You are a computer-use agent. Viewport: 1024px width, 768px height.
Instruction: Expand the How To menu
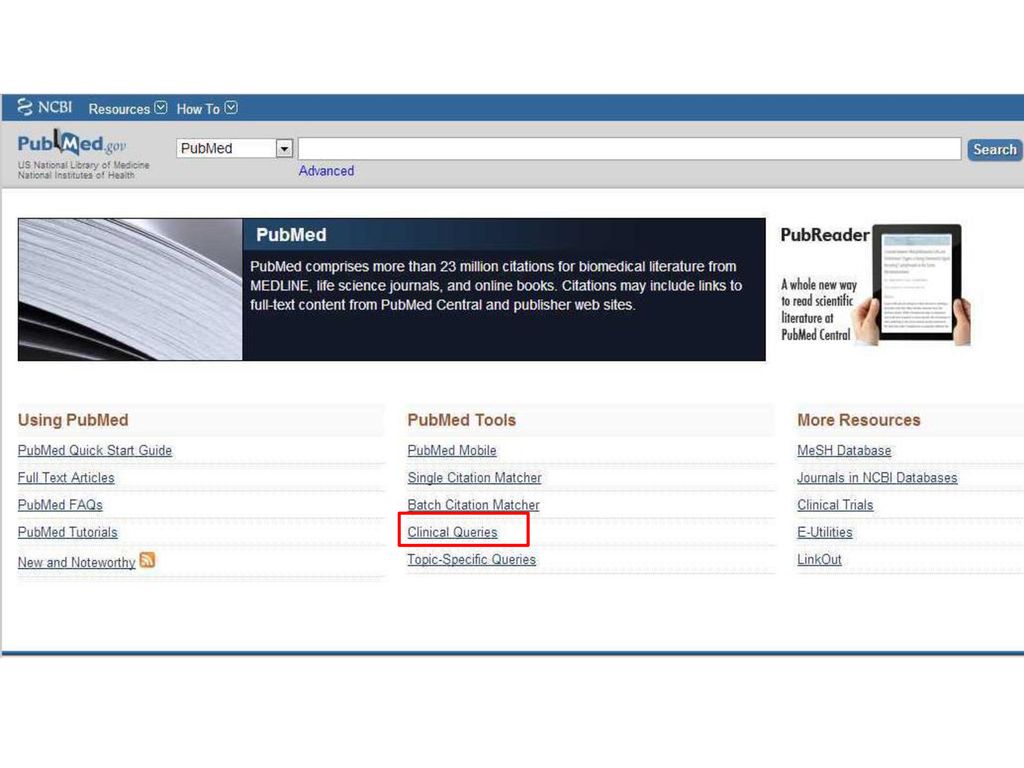pos(206,108)
